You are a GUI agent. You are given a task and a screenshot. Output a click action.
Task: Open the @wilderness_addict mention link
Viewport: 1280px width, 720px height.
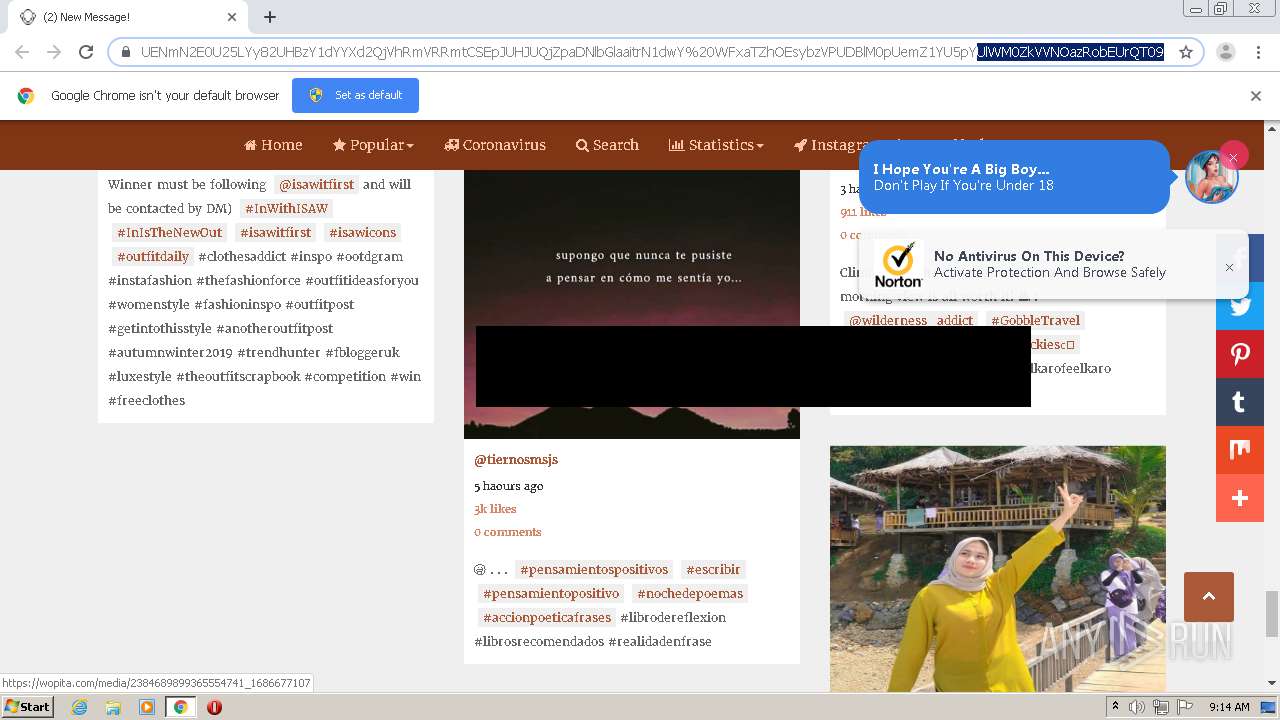911,321
